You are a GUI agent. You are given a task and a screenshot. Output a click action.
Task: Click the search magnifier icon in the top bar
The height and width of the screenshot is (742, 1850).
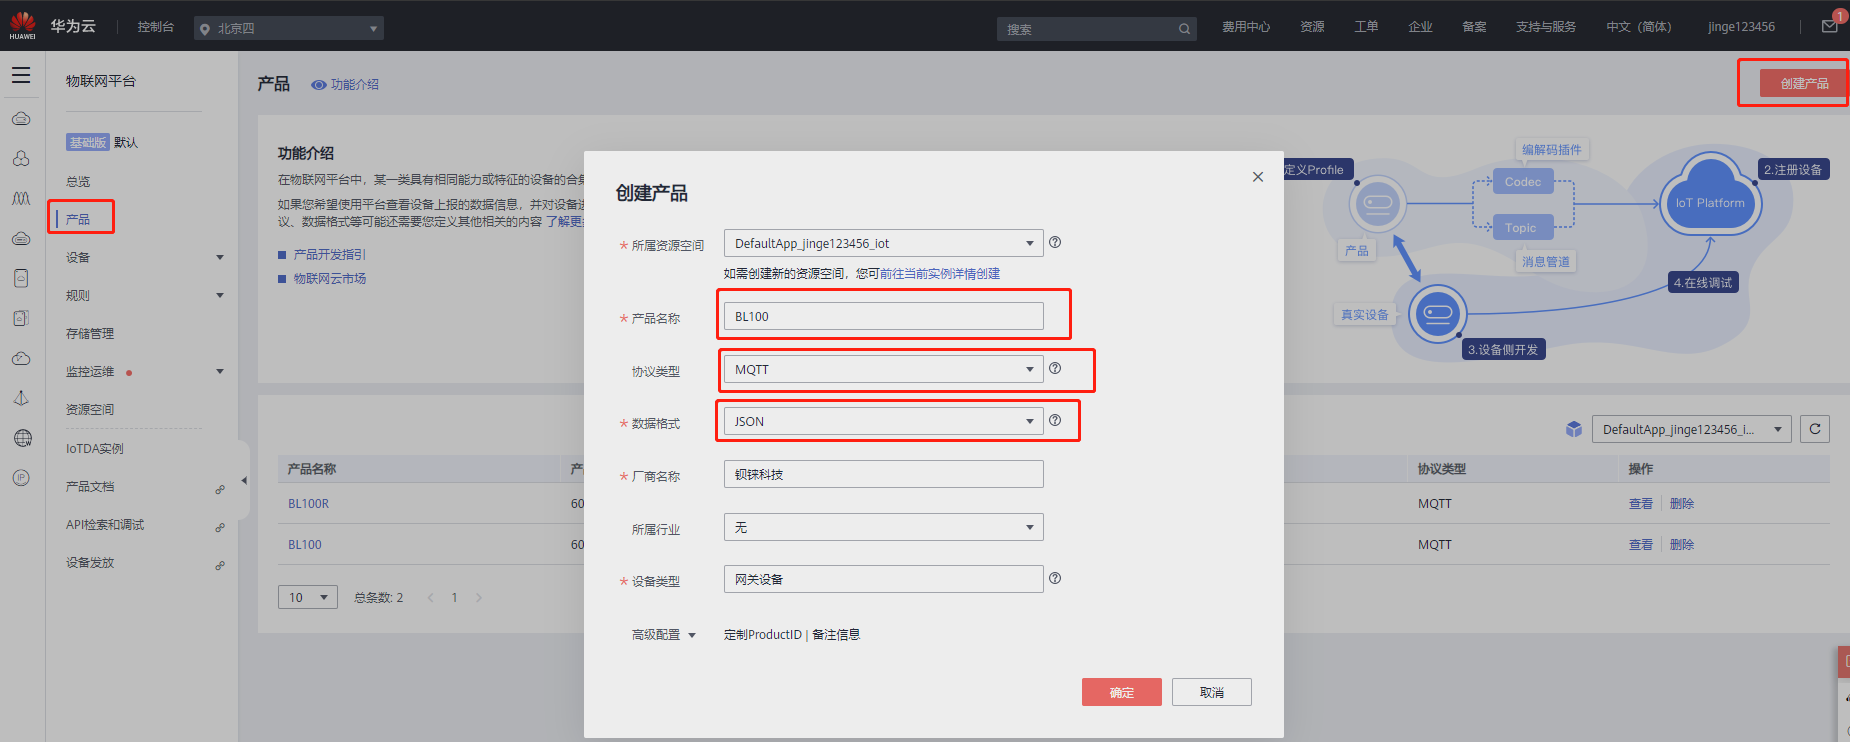tap(1184, 29)
